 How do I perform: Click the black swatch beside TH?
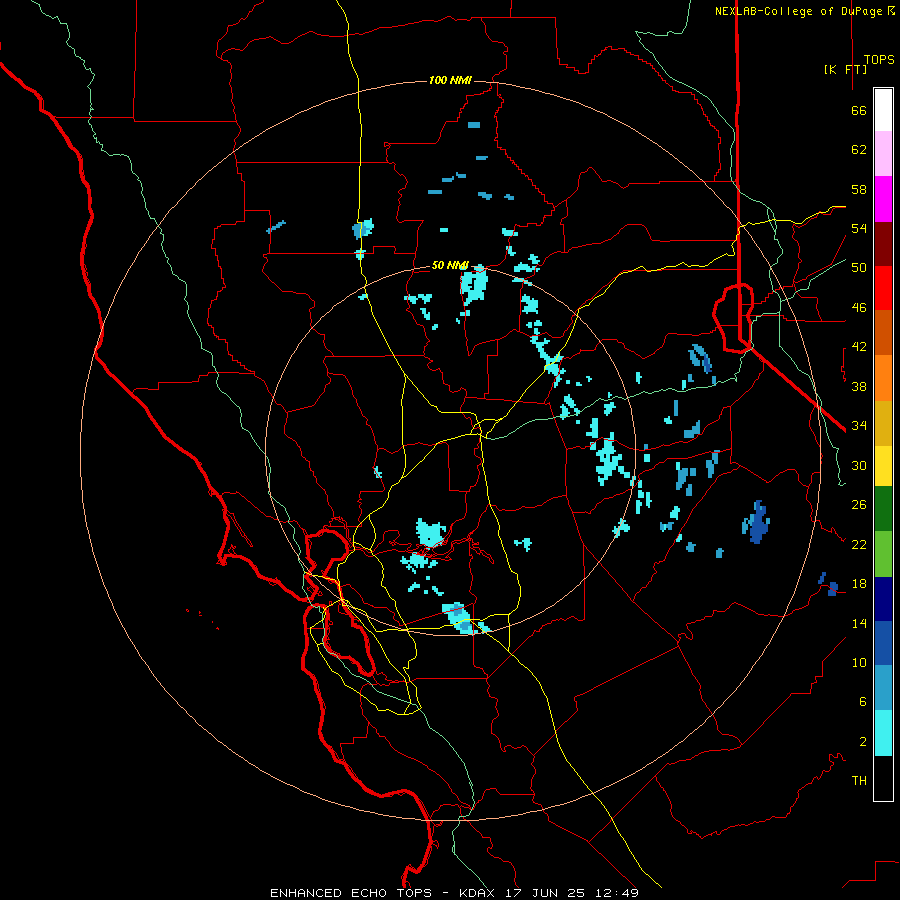[x=883, y=778]
